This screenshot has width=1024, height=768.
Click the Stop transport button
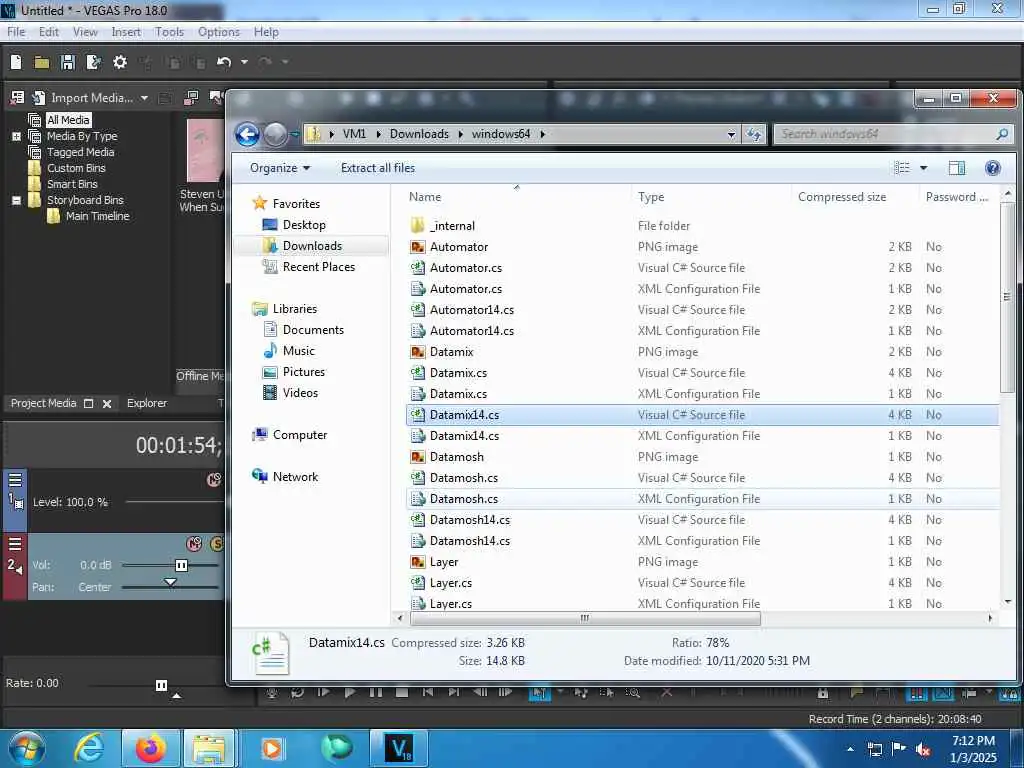point(402,693)
